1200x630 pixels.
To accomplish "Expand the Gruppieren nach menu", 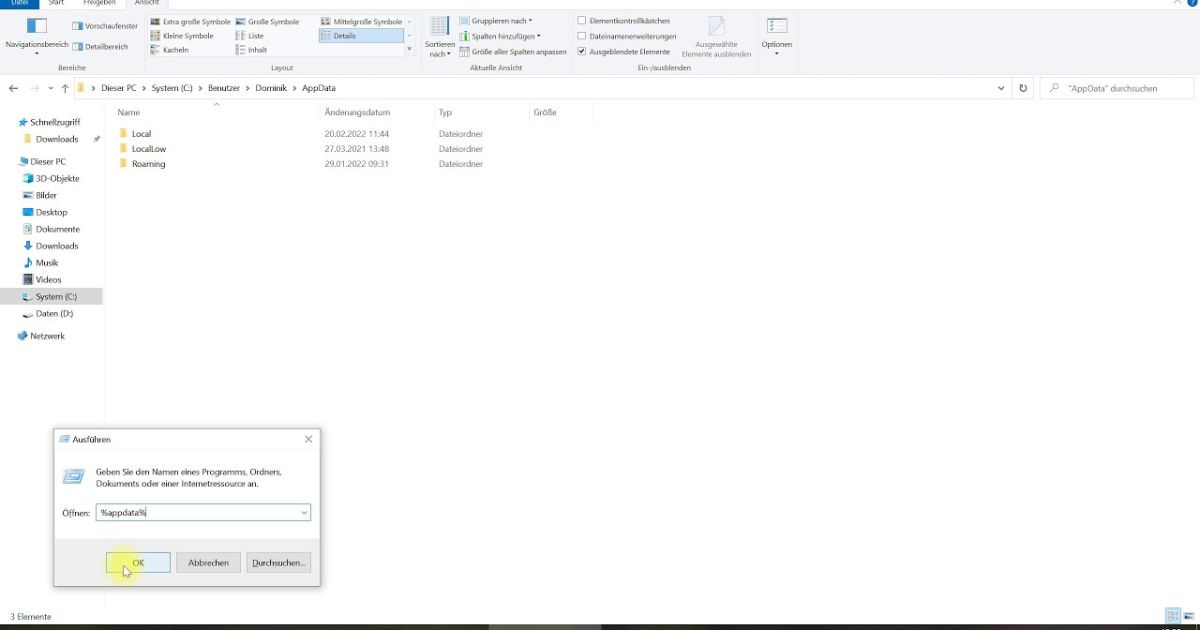I will tap(495, 19).
